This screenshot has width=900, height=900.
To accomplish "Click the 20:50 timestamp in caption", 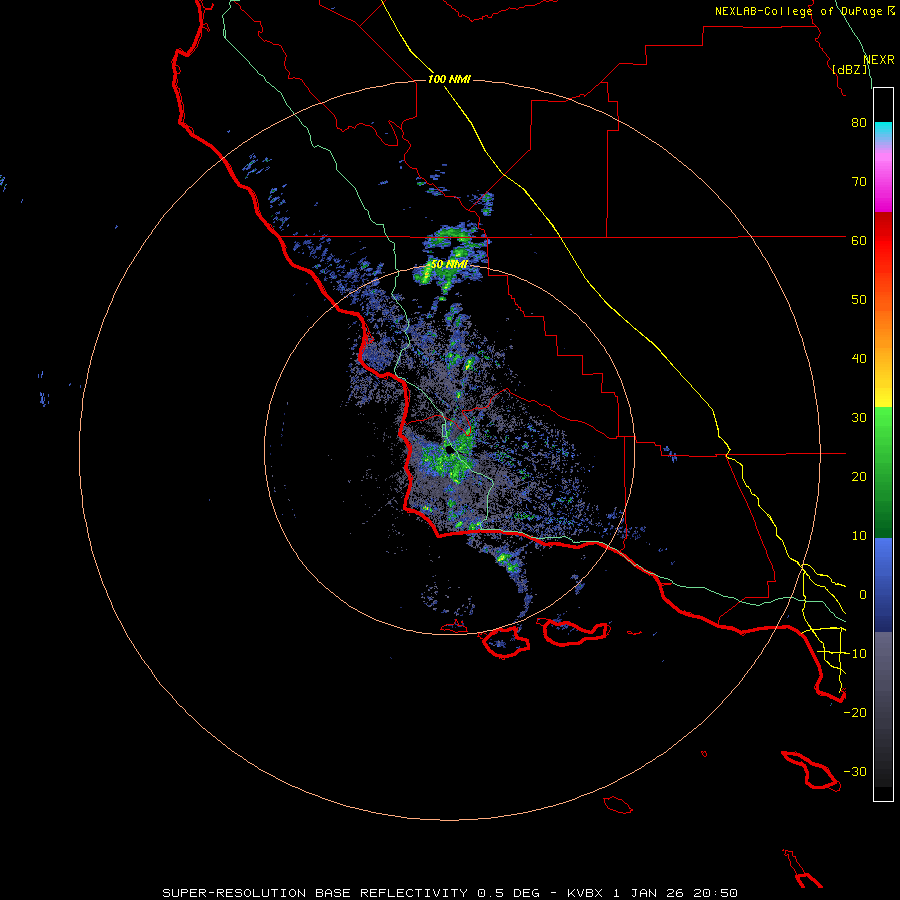I will tap(715, 893).
